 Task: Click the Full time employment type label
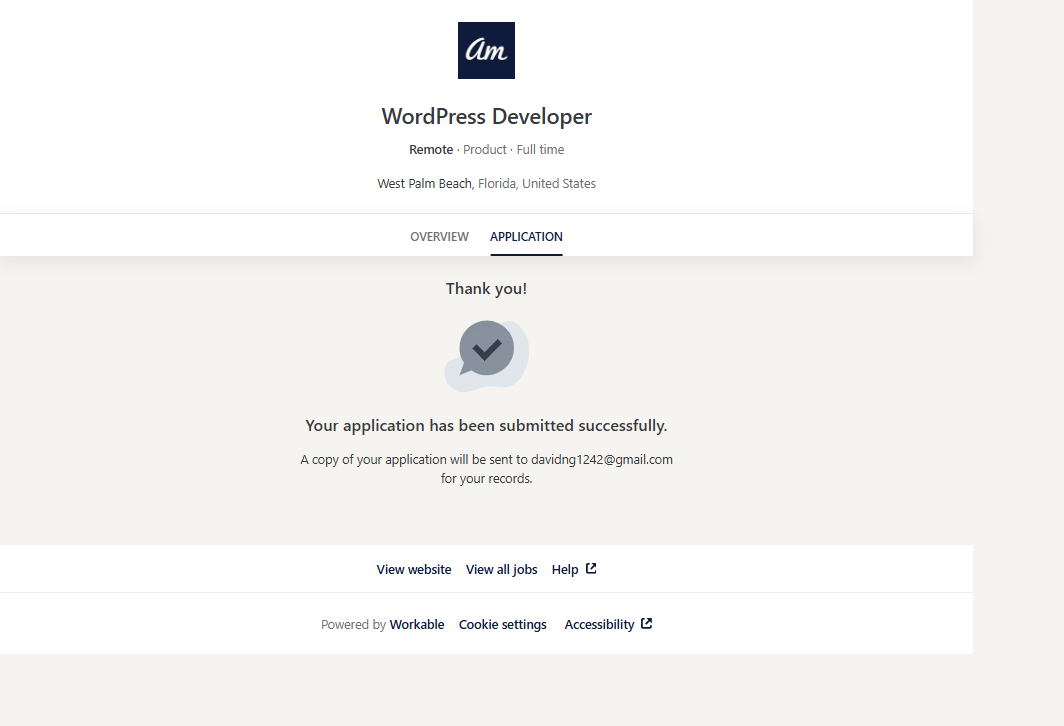click(x=540, y=150)
